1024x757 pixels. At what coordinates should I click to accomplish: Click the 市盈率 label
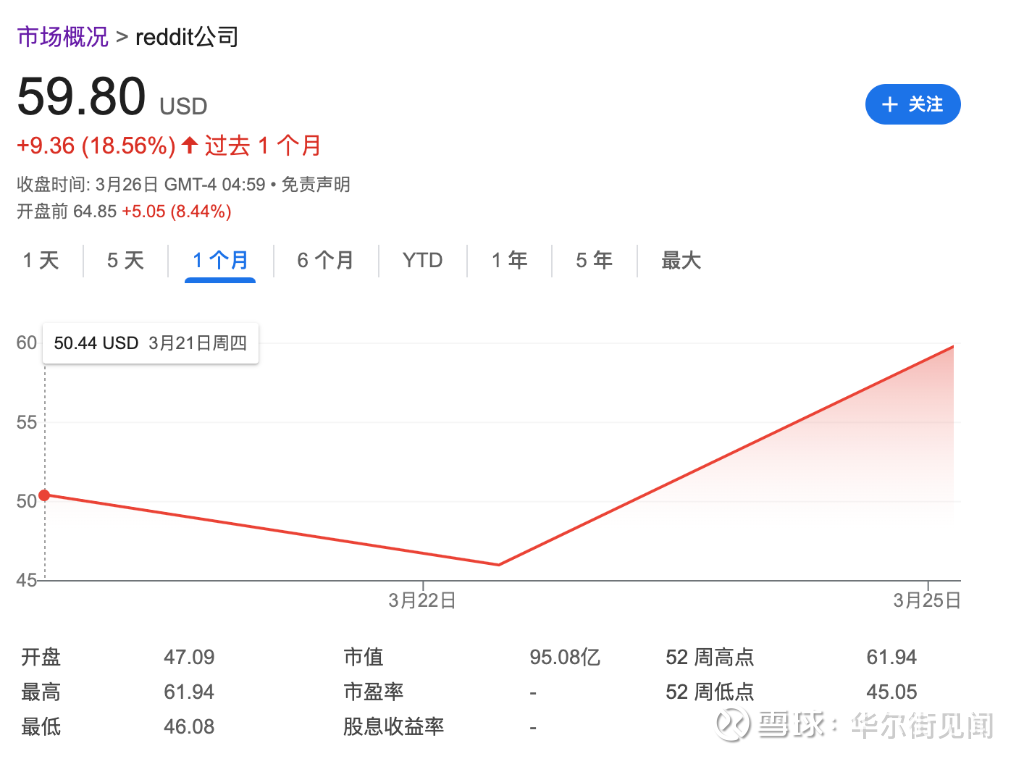coord(374,692)
